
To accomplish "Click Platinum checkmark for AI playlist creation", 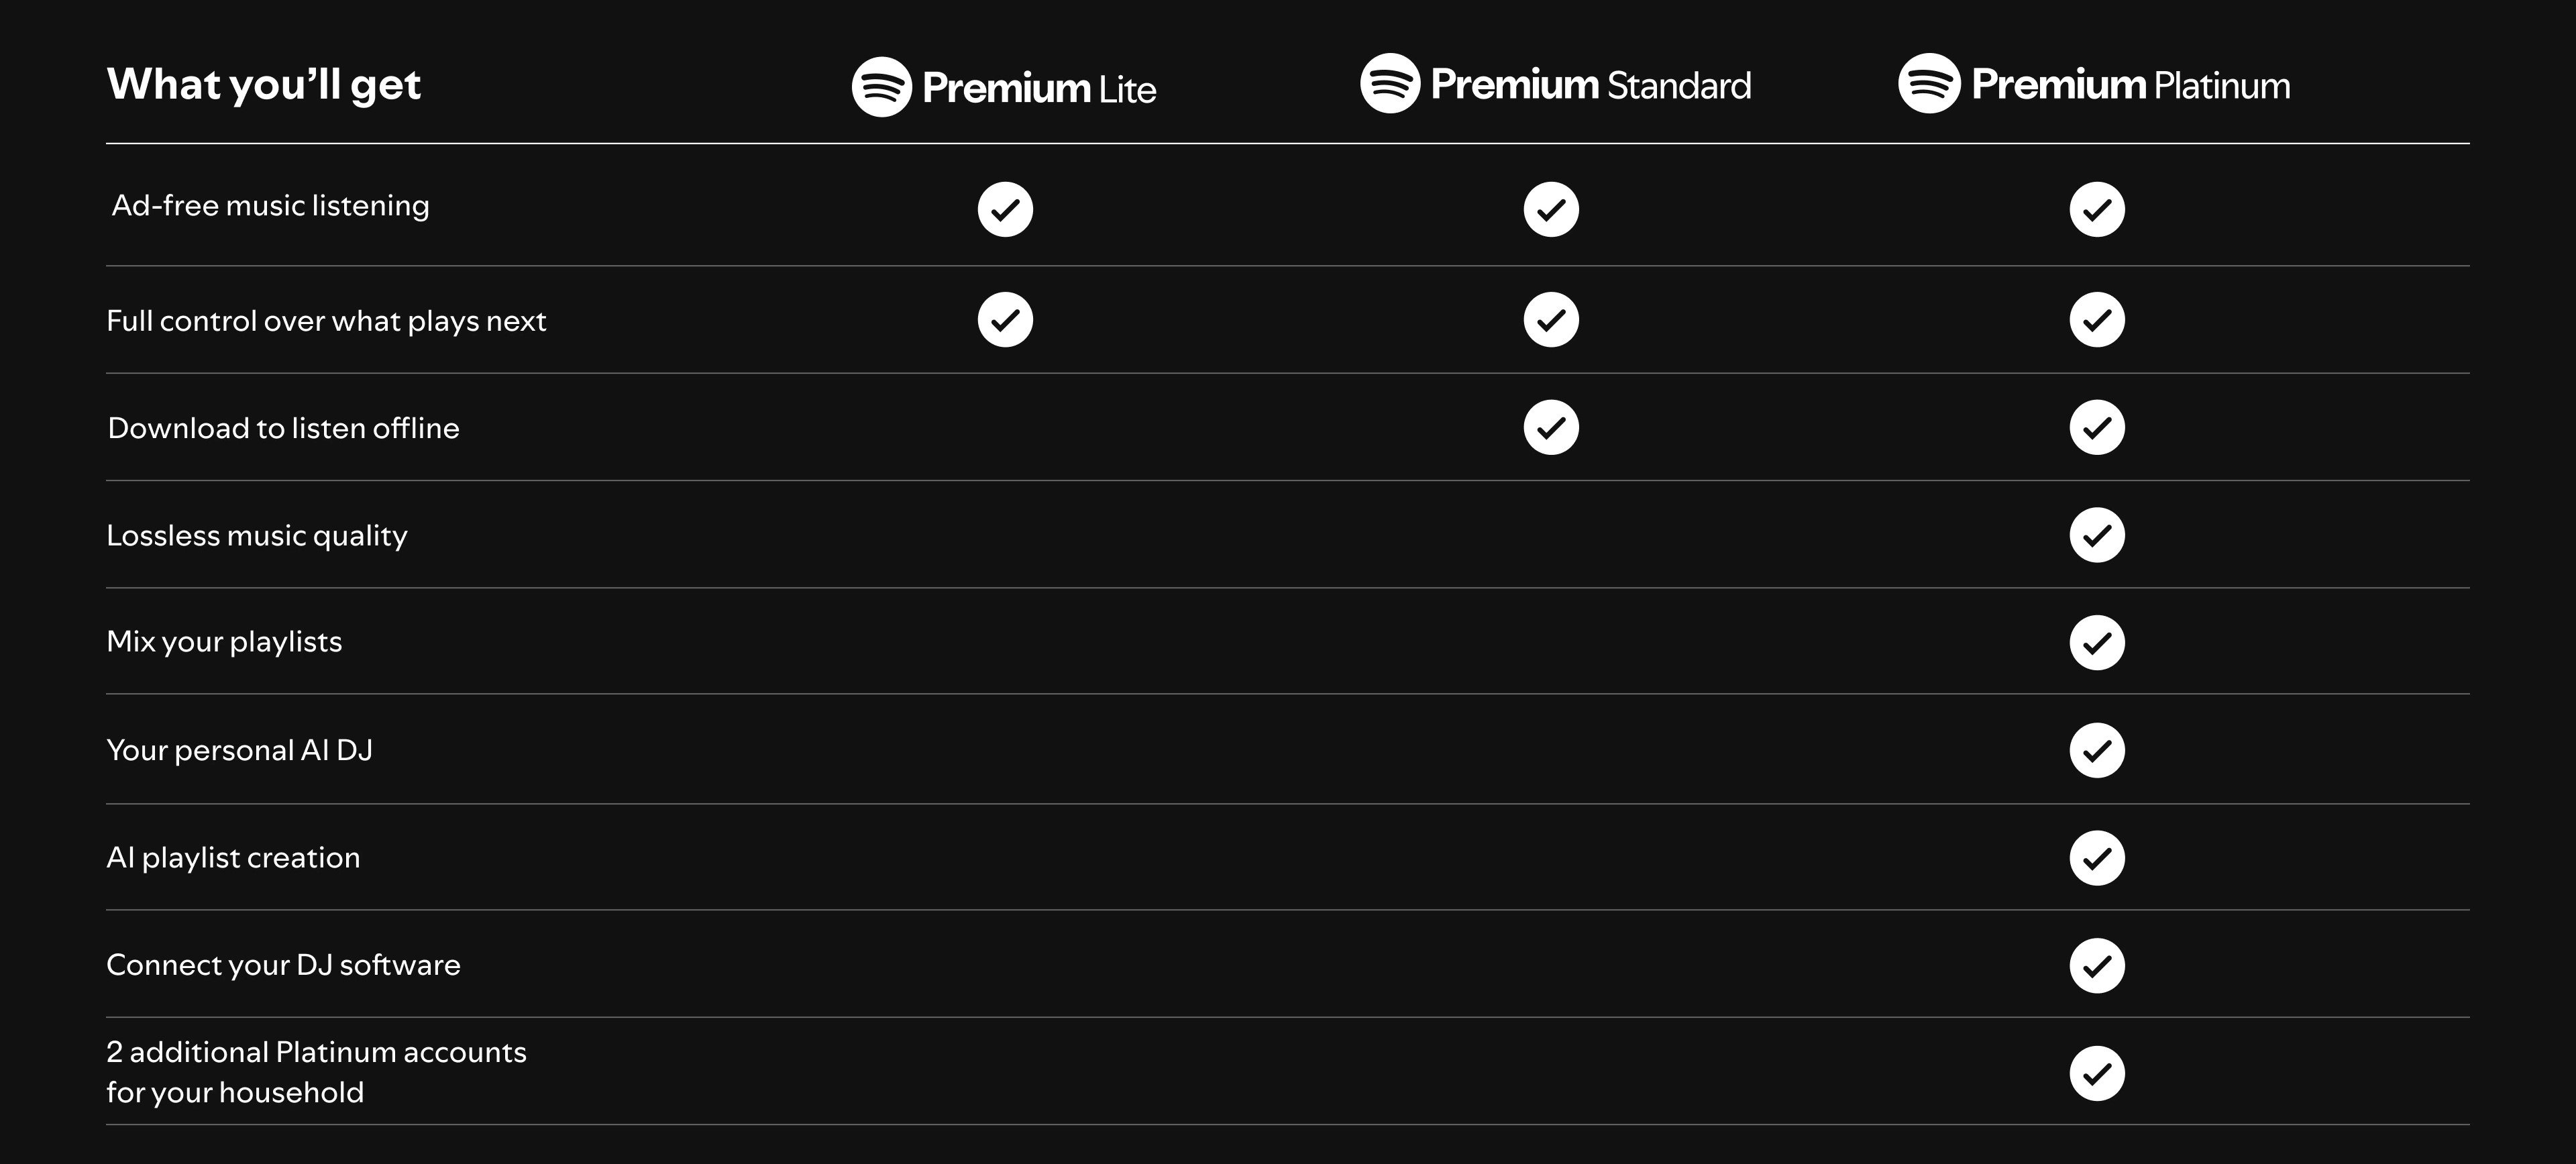I will 2097,858.
